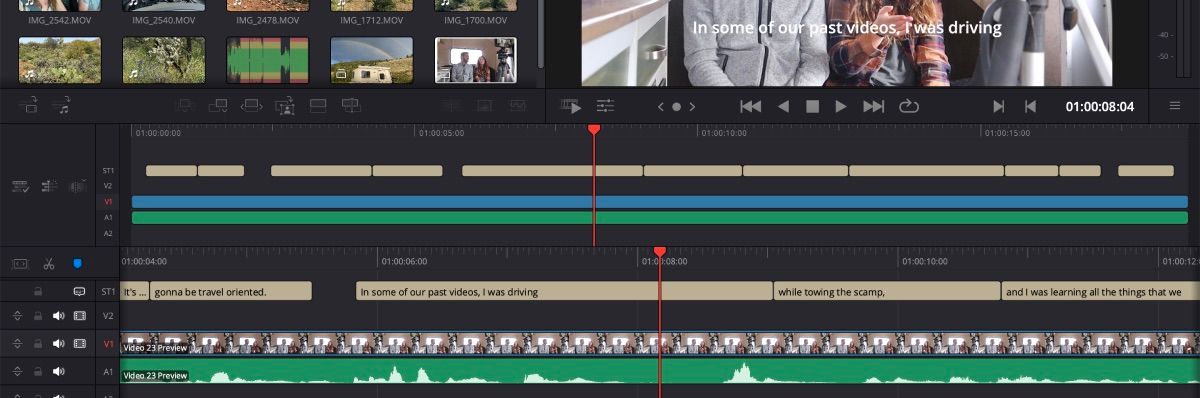Select IMG_2478.MOV clip label
The image size is (1200, 398).
[x=267, y=20]
